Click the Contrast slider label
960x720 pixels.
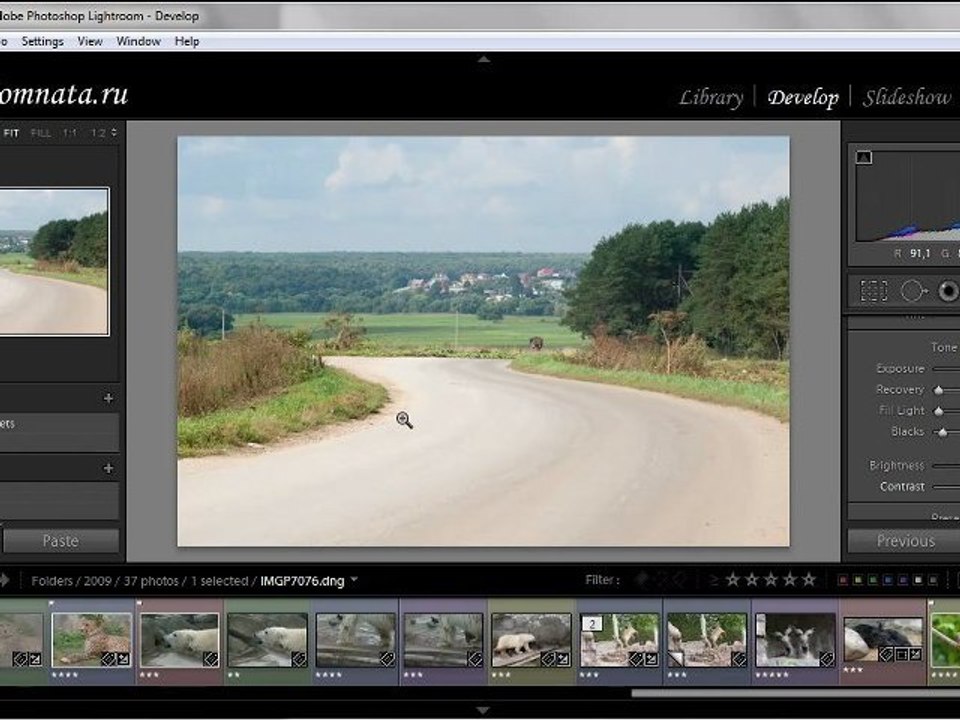902,486
